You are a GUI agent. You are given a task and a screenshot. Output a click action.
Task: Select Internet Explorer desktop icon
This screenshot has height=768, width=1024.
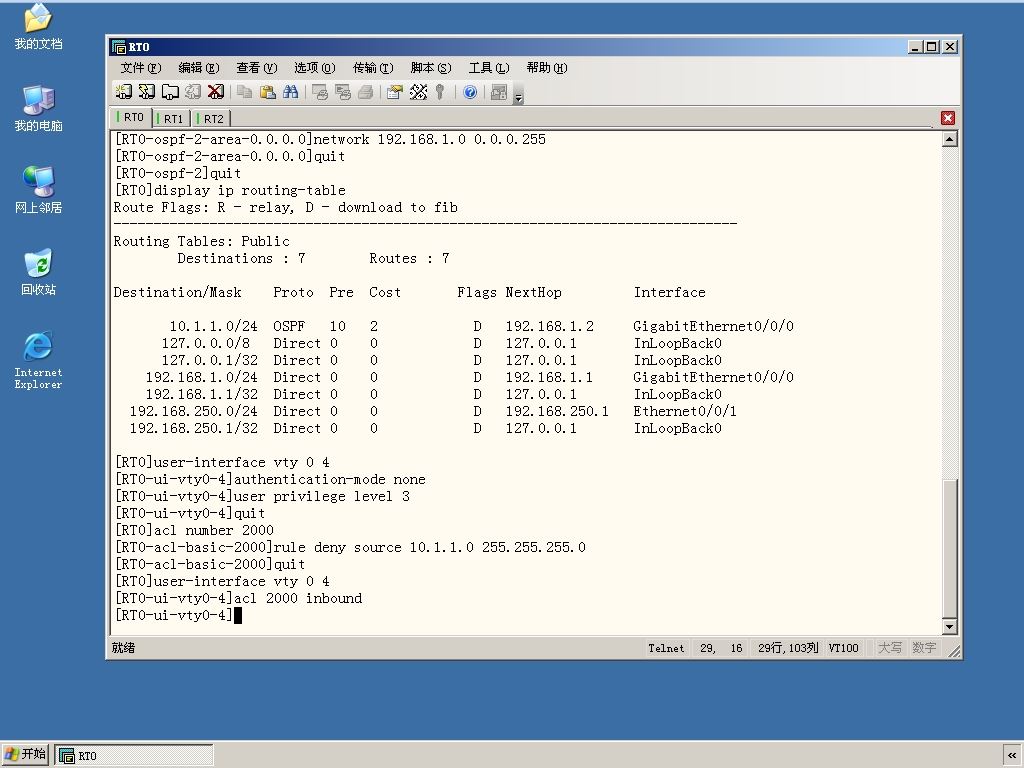tap(38, 360)
